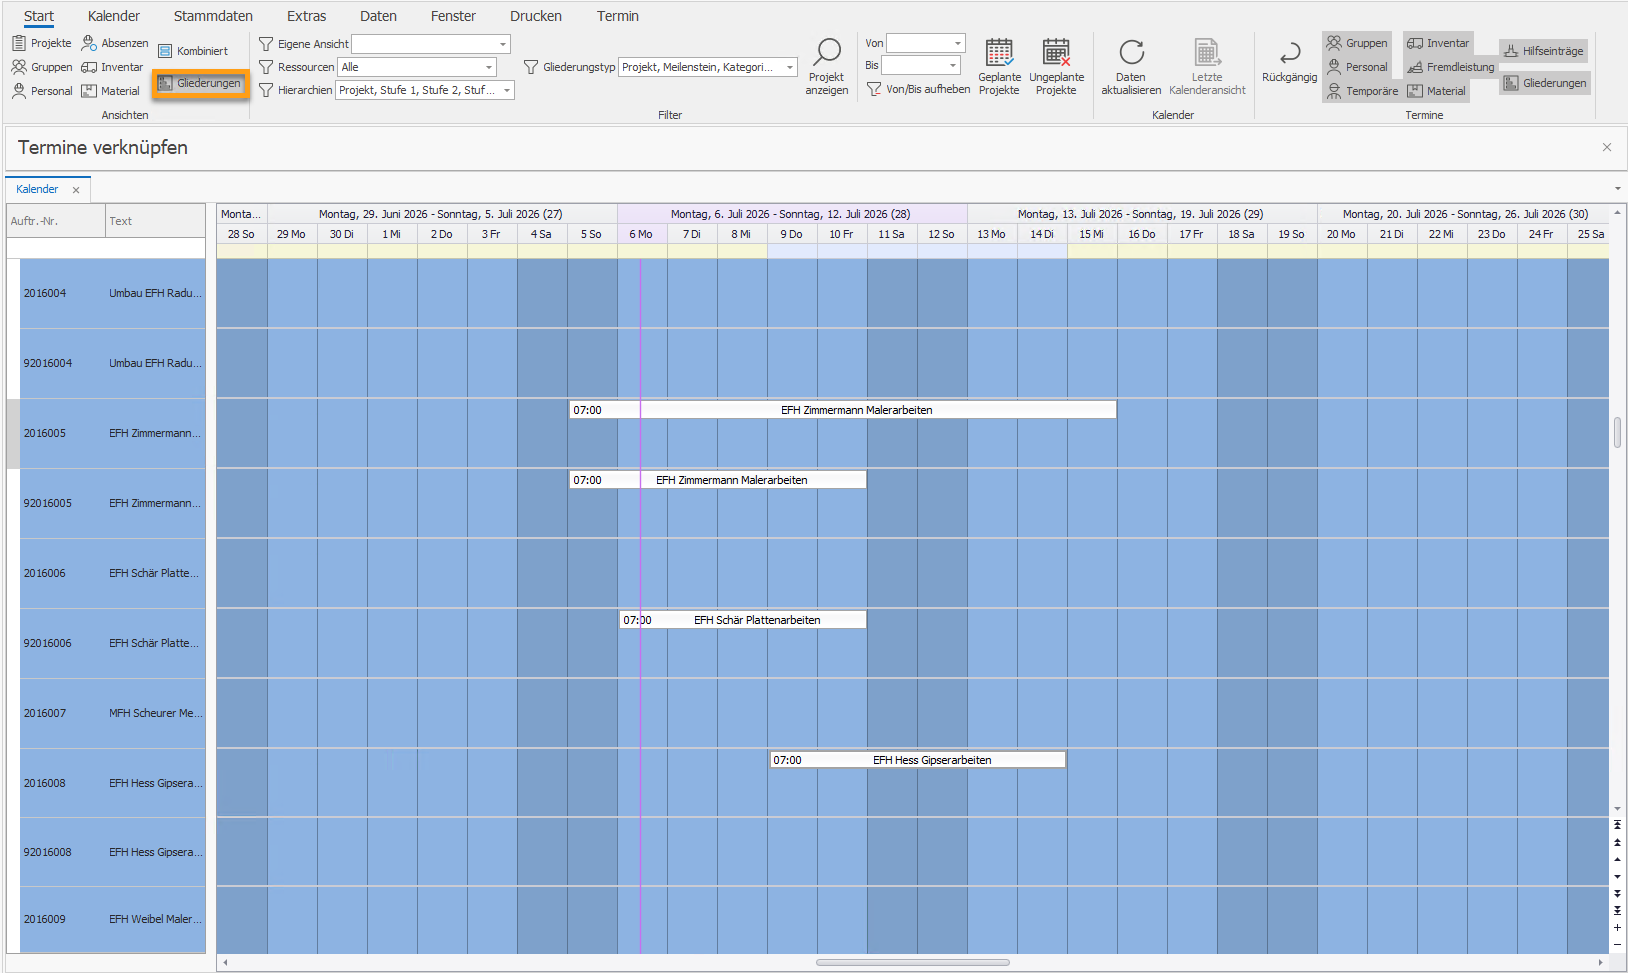The width and height of the screenshot is (1628, 973).
Task: Click the horizontal scrollbar thumb
Action: coord(912,963)
